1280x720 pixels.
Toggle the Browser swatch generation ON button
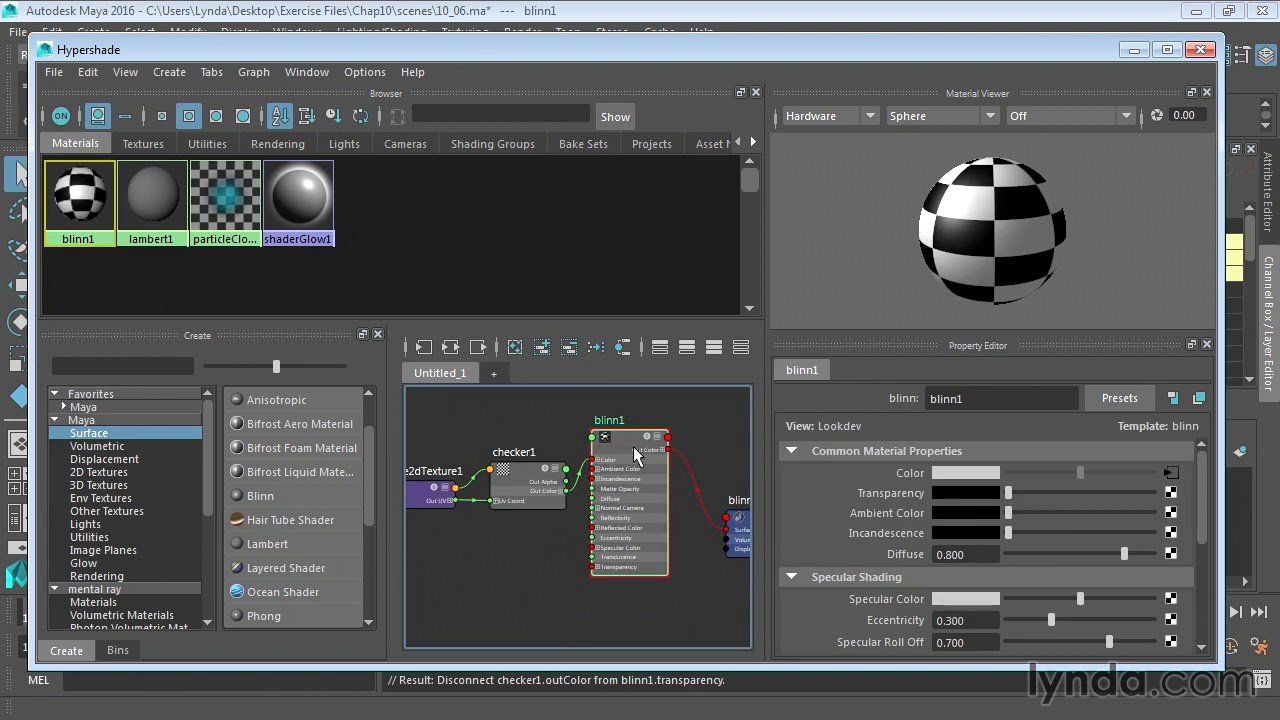(x=61, y=116)
